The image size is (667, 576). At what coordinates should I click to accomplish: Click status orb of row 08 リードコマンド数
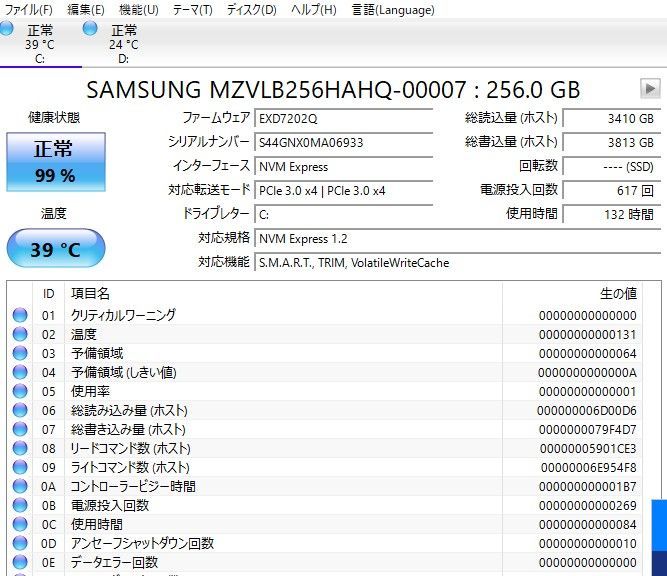[20, 448]
